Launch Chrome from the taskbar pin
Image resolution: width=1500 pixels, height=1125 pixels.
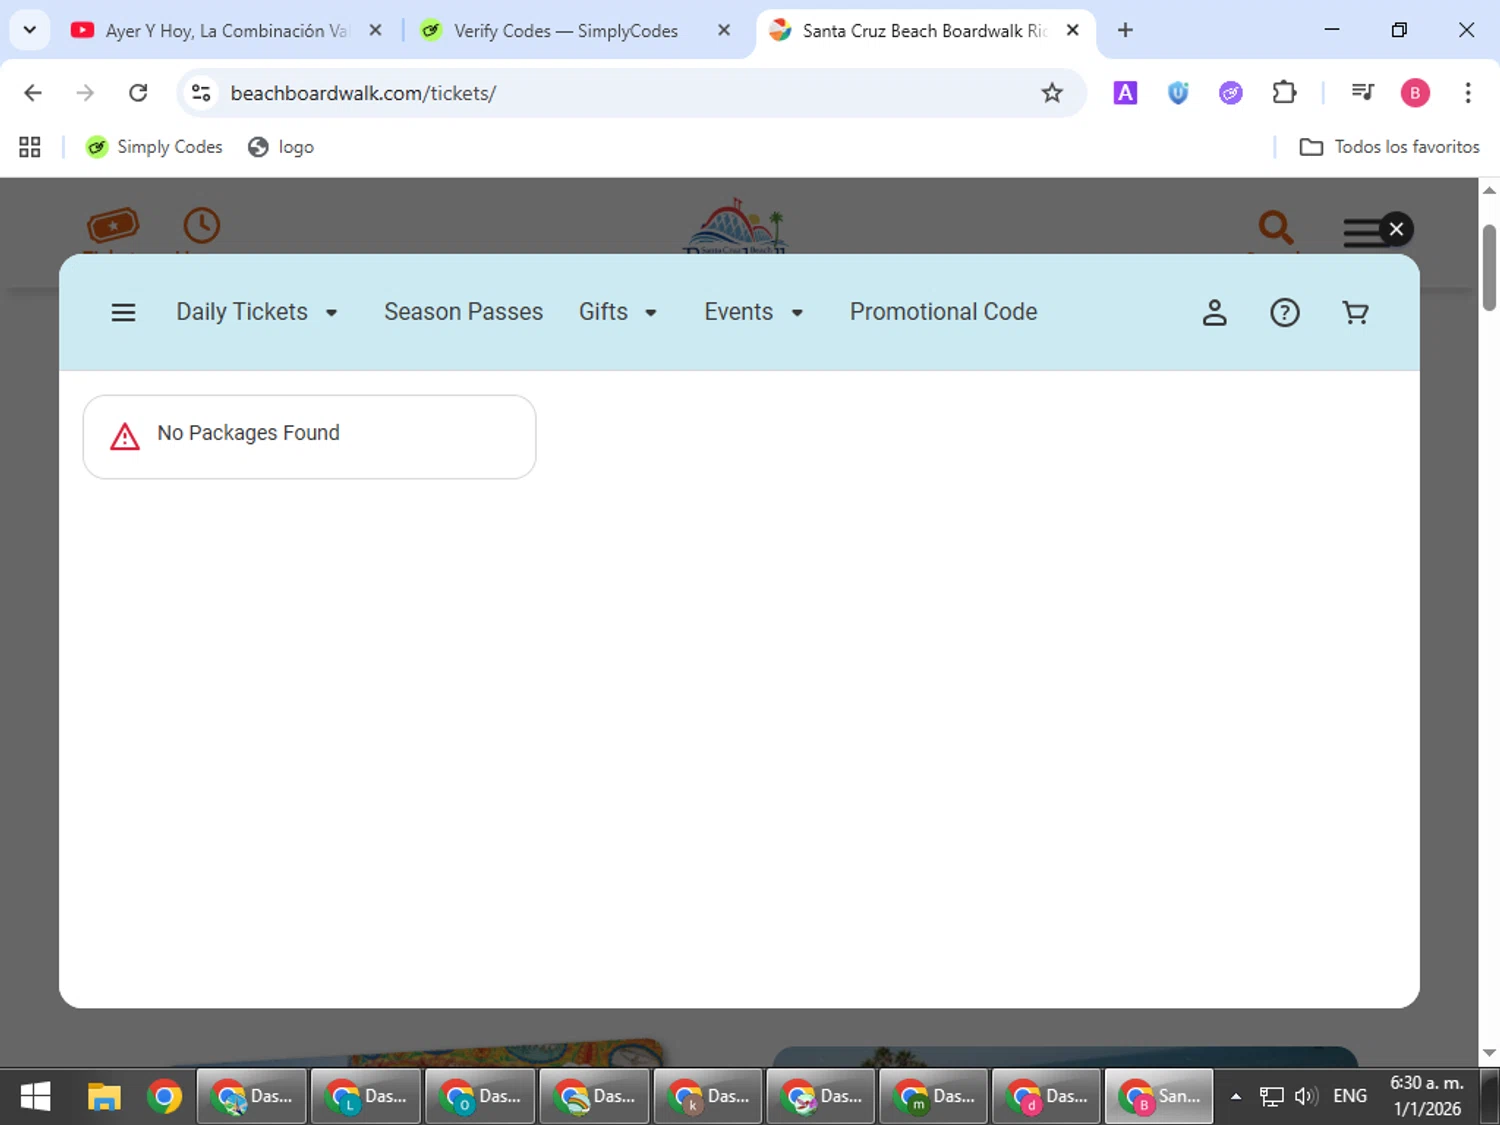pyautogui.click(x=165, y=1097)
